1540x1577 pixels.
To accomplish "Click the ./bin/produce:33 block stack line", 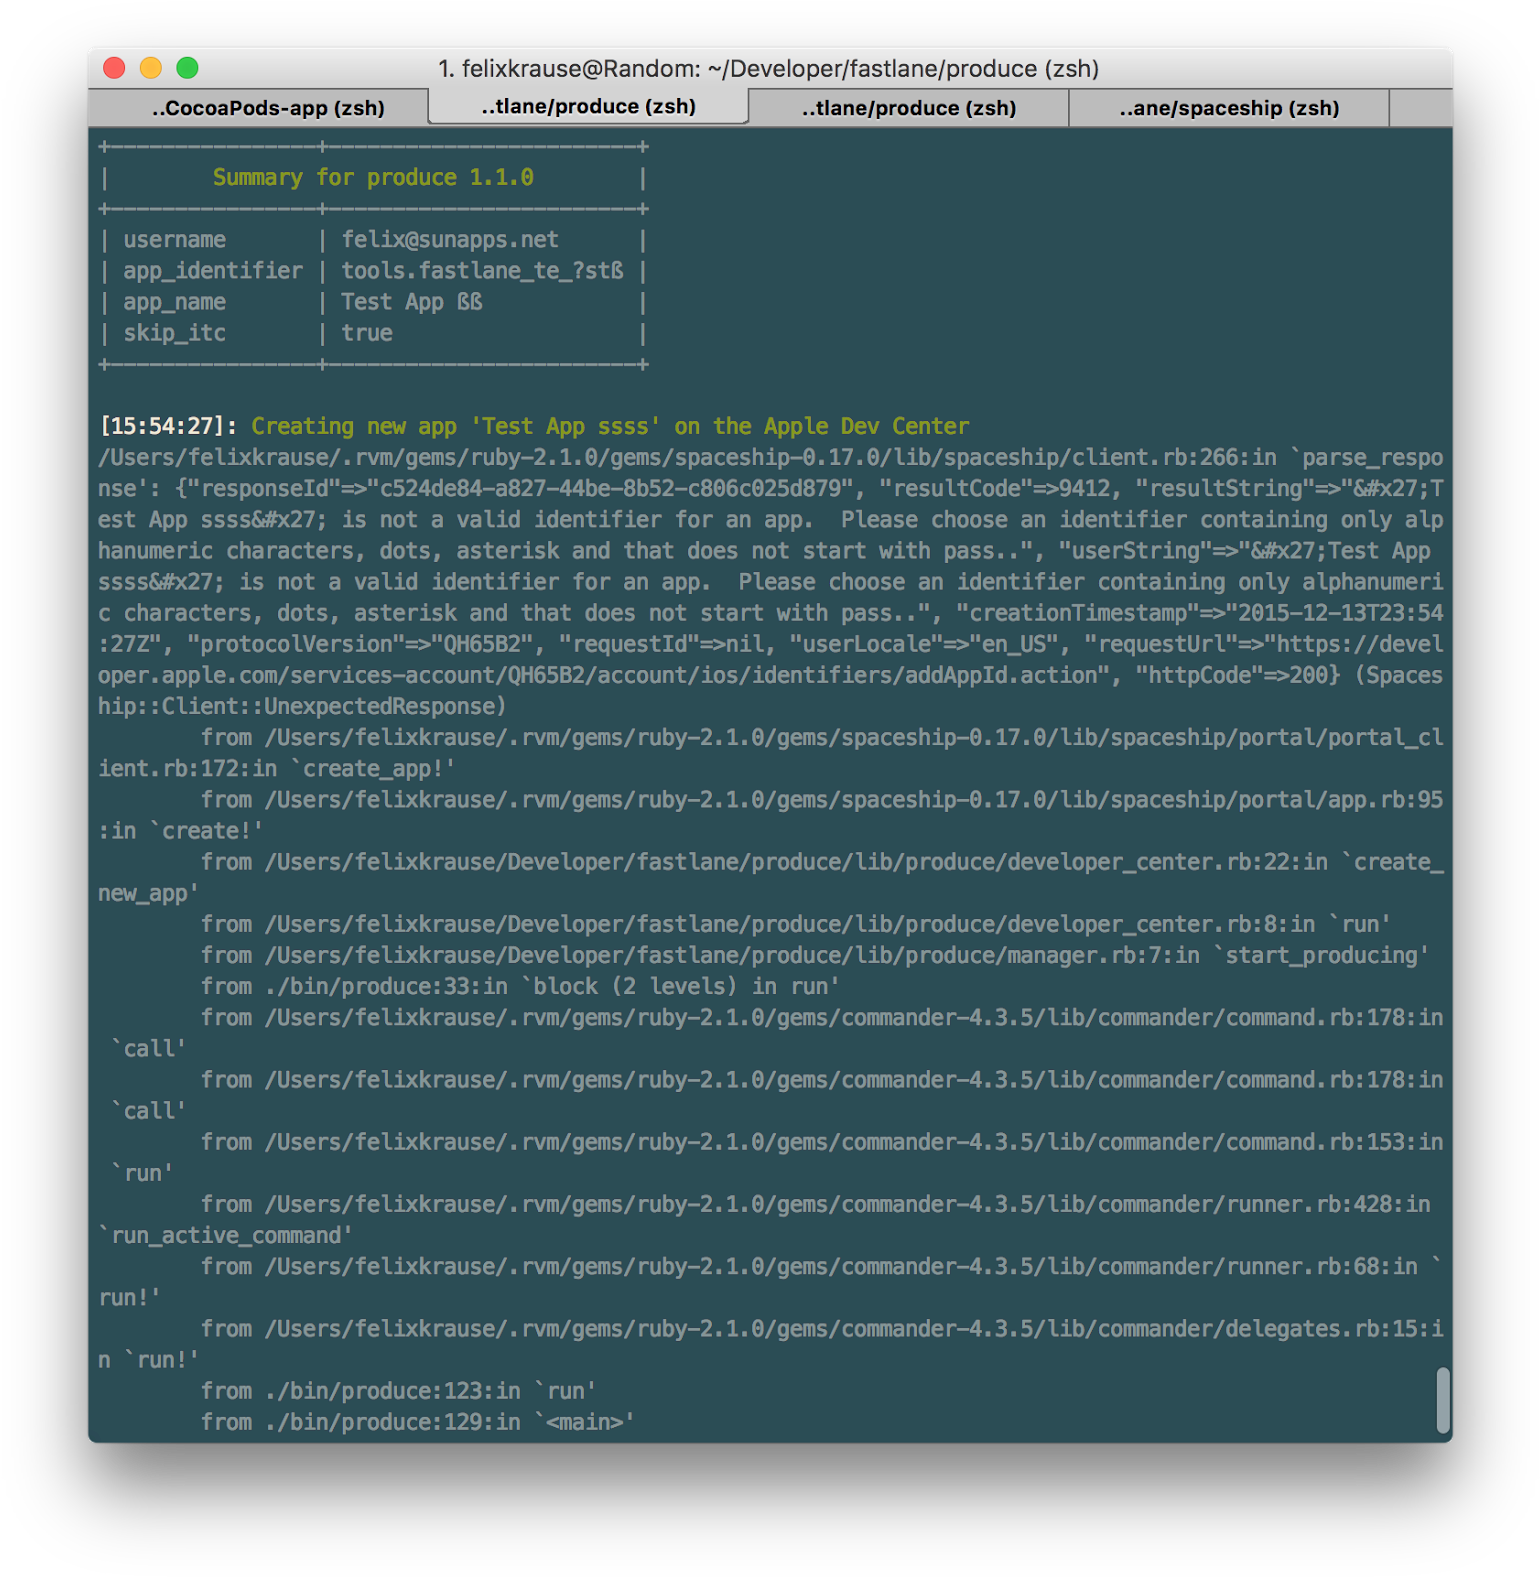I will click(520, 986).
